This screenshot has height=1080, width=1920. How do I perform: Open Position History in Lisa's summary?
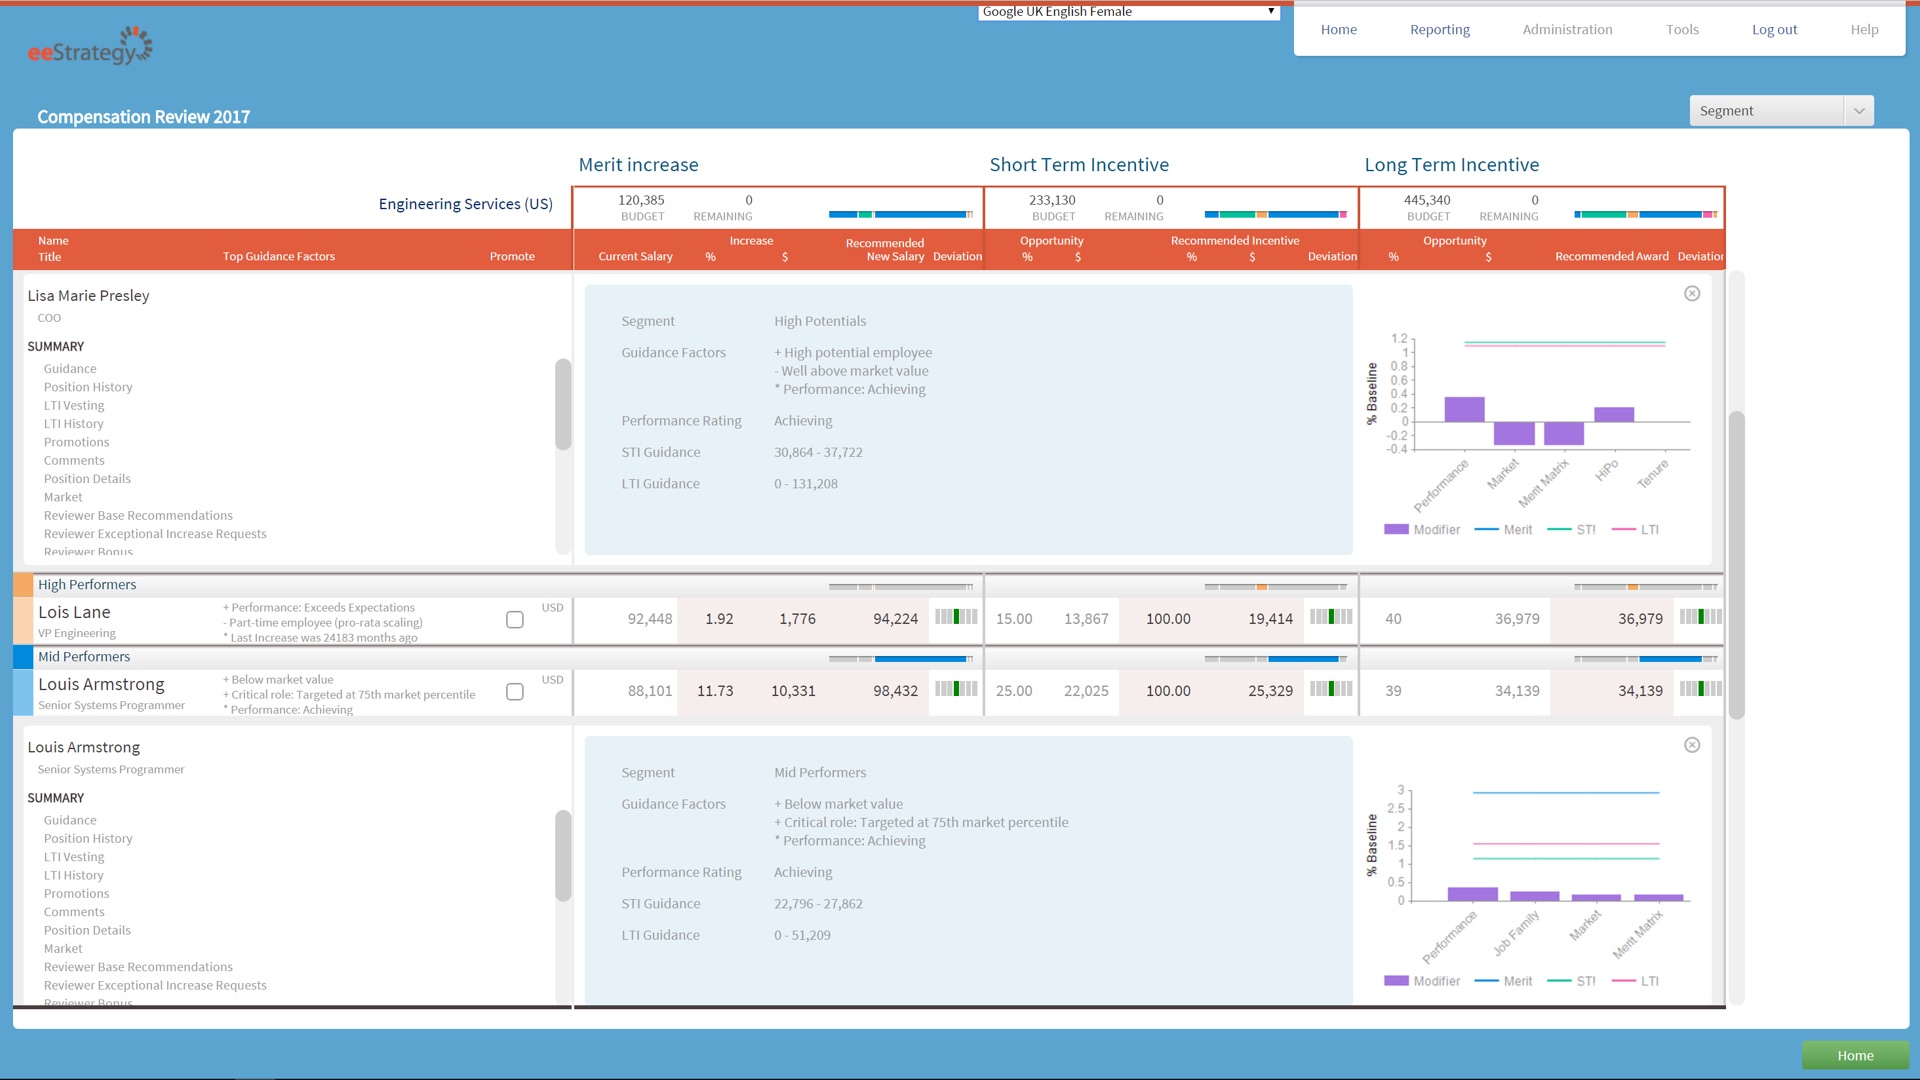[88, 387]
